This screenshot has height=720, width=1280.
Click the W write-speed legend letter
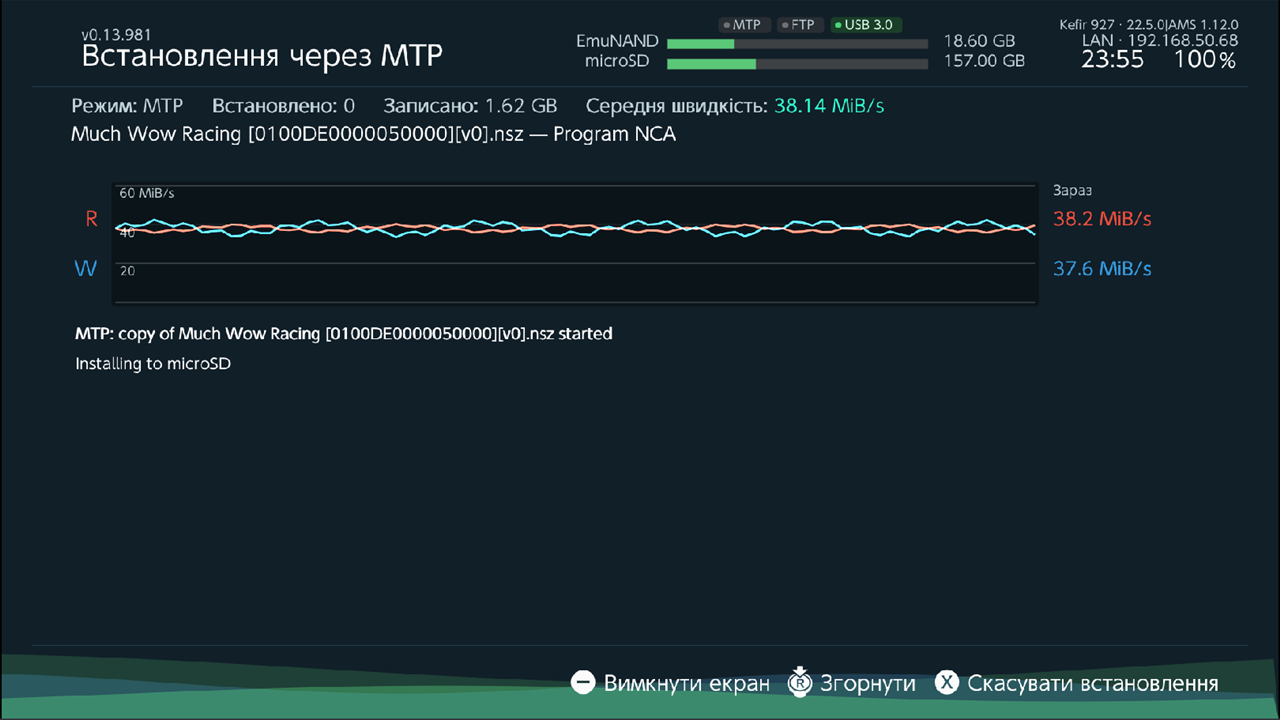86,269
